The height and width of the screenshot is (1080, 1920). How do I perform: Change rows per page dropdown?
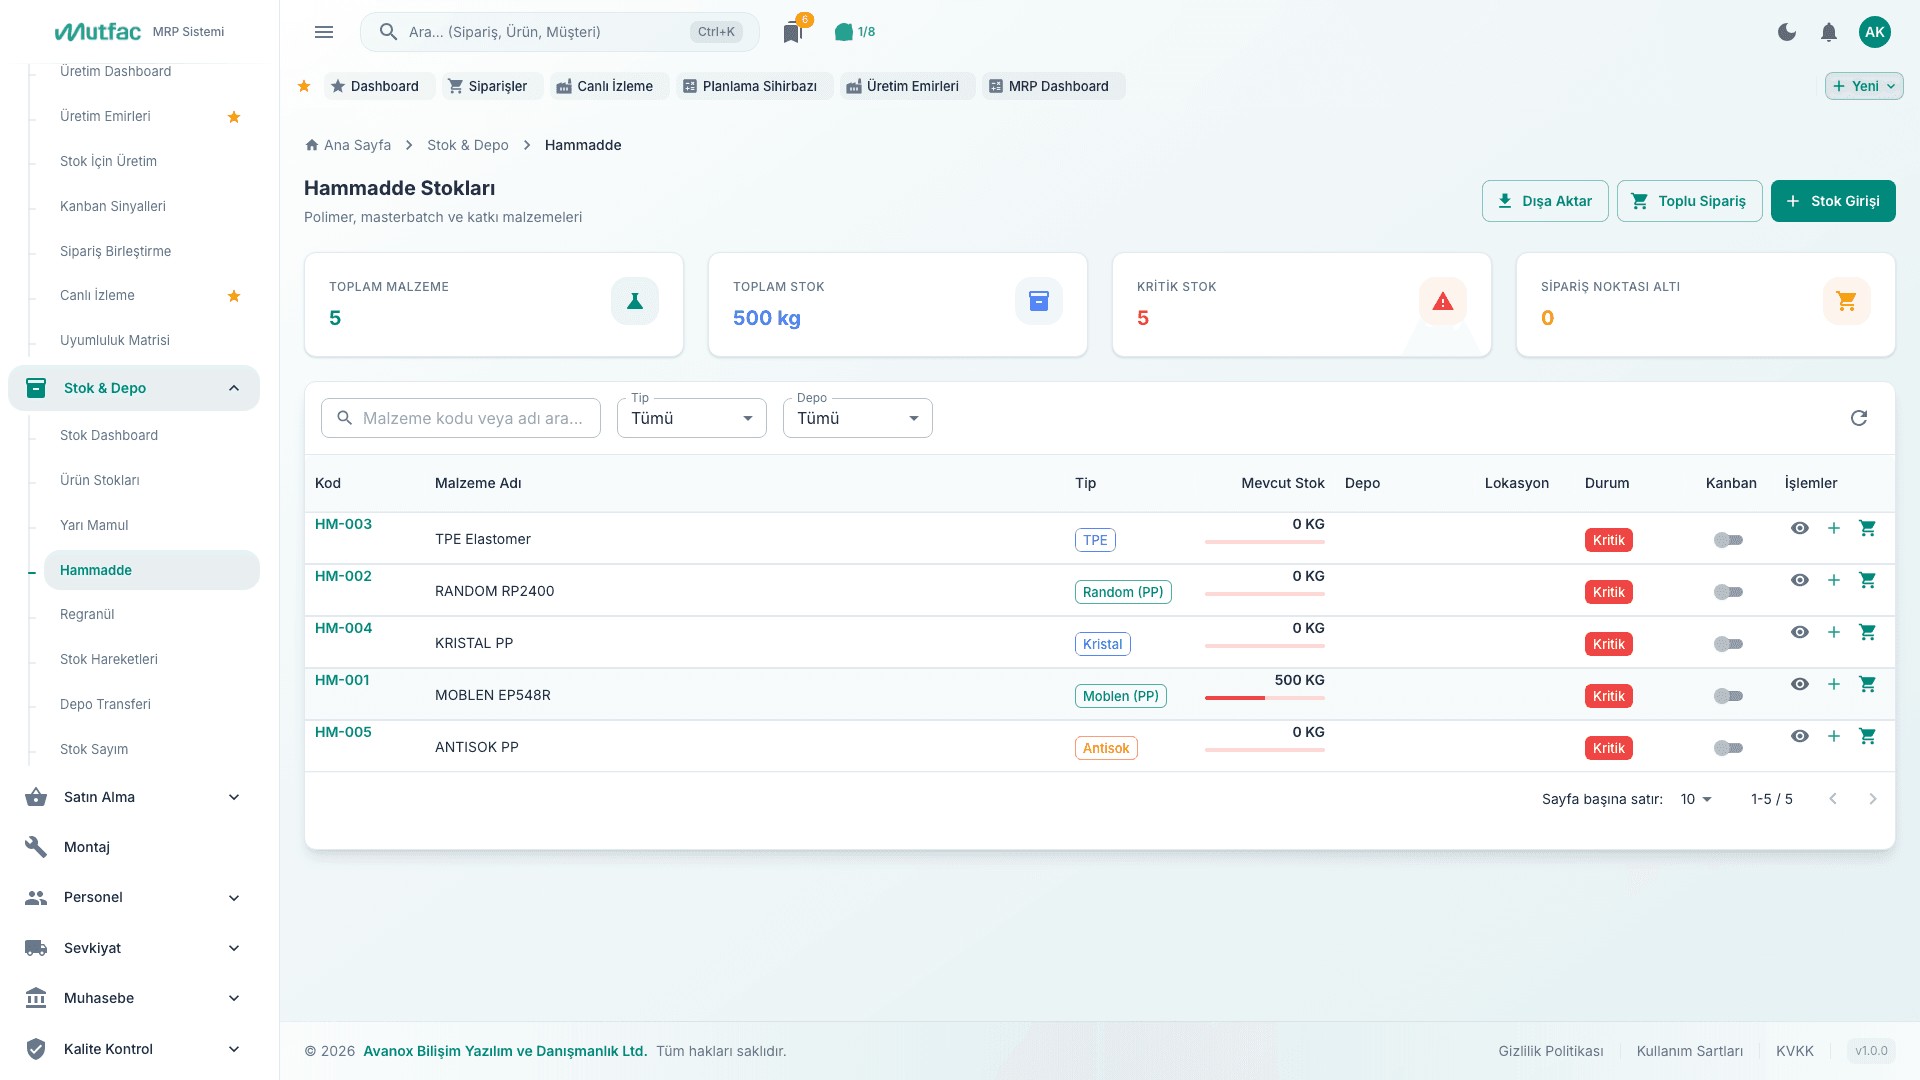click(1696, 799)
